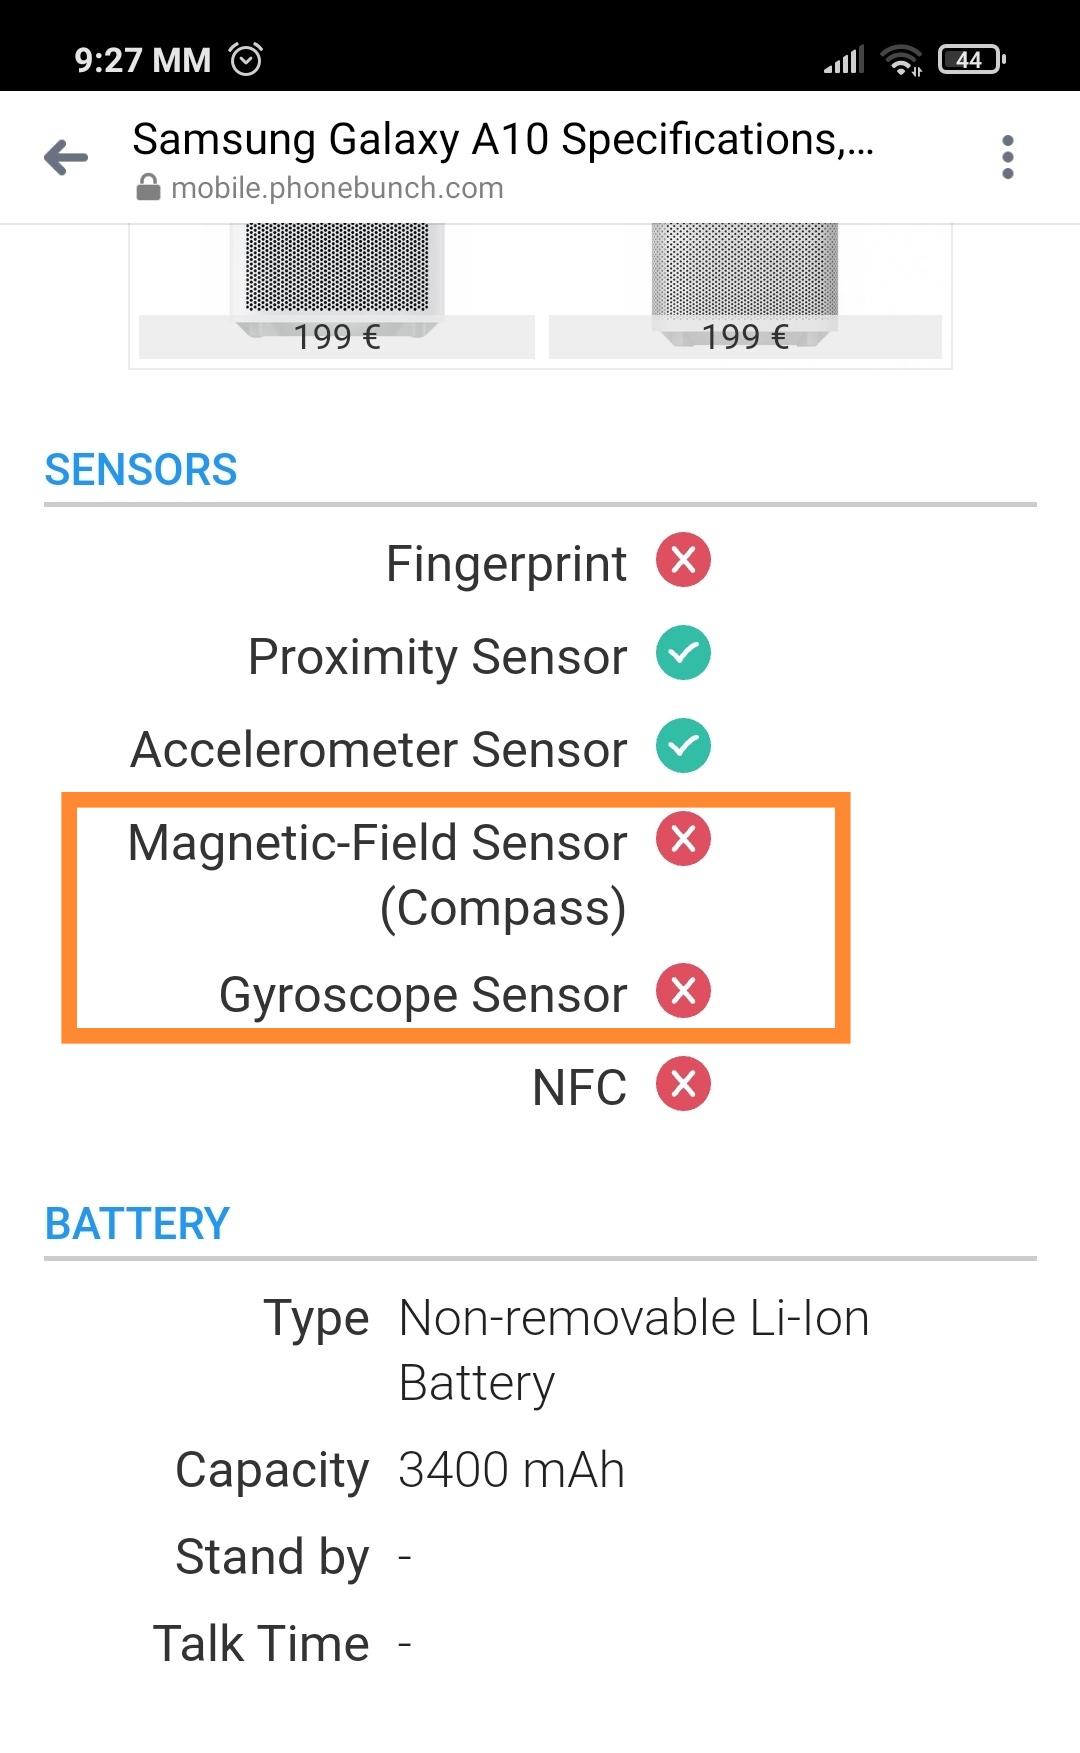Tap the mobile.phonebunch.com address text
1080x1753 pixels.
(337, 188)
